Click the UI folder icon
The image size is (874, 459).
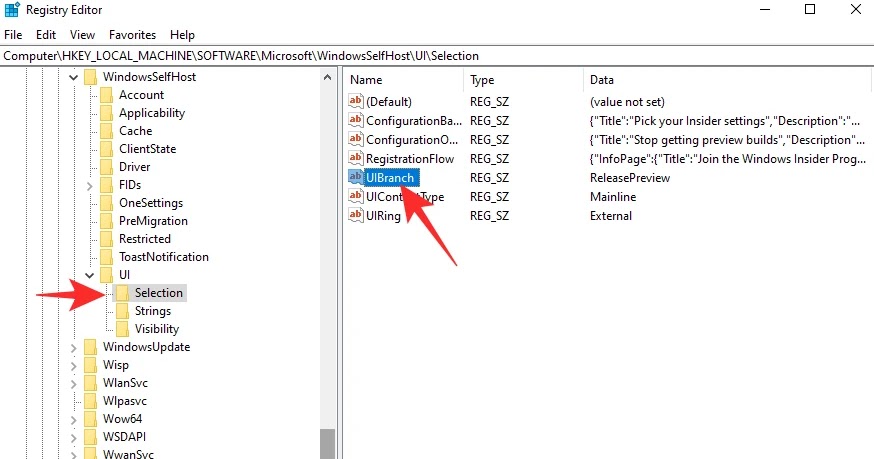(106, 275)
